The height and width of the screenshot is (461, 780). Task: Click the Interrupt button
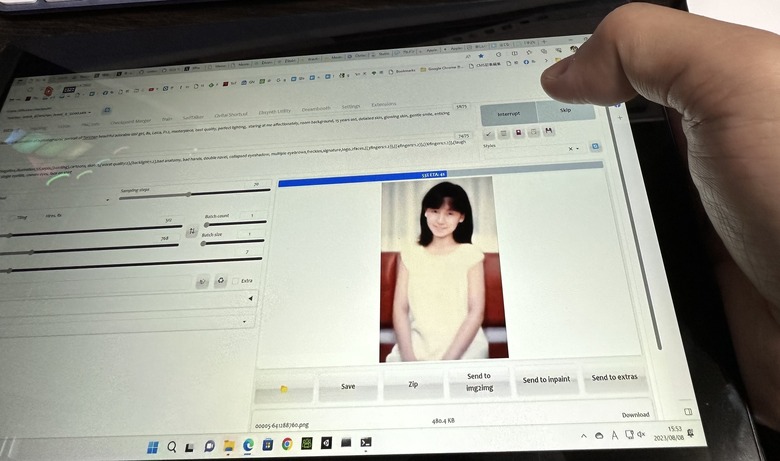pyautogui.click(x=508, y=113)
